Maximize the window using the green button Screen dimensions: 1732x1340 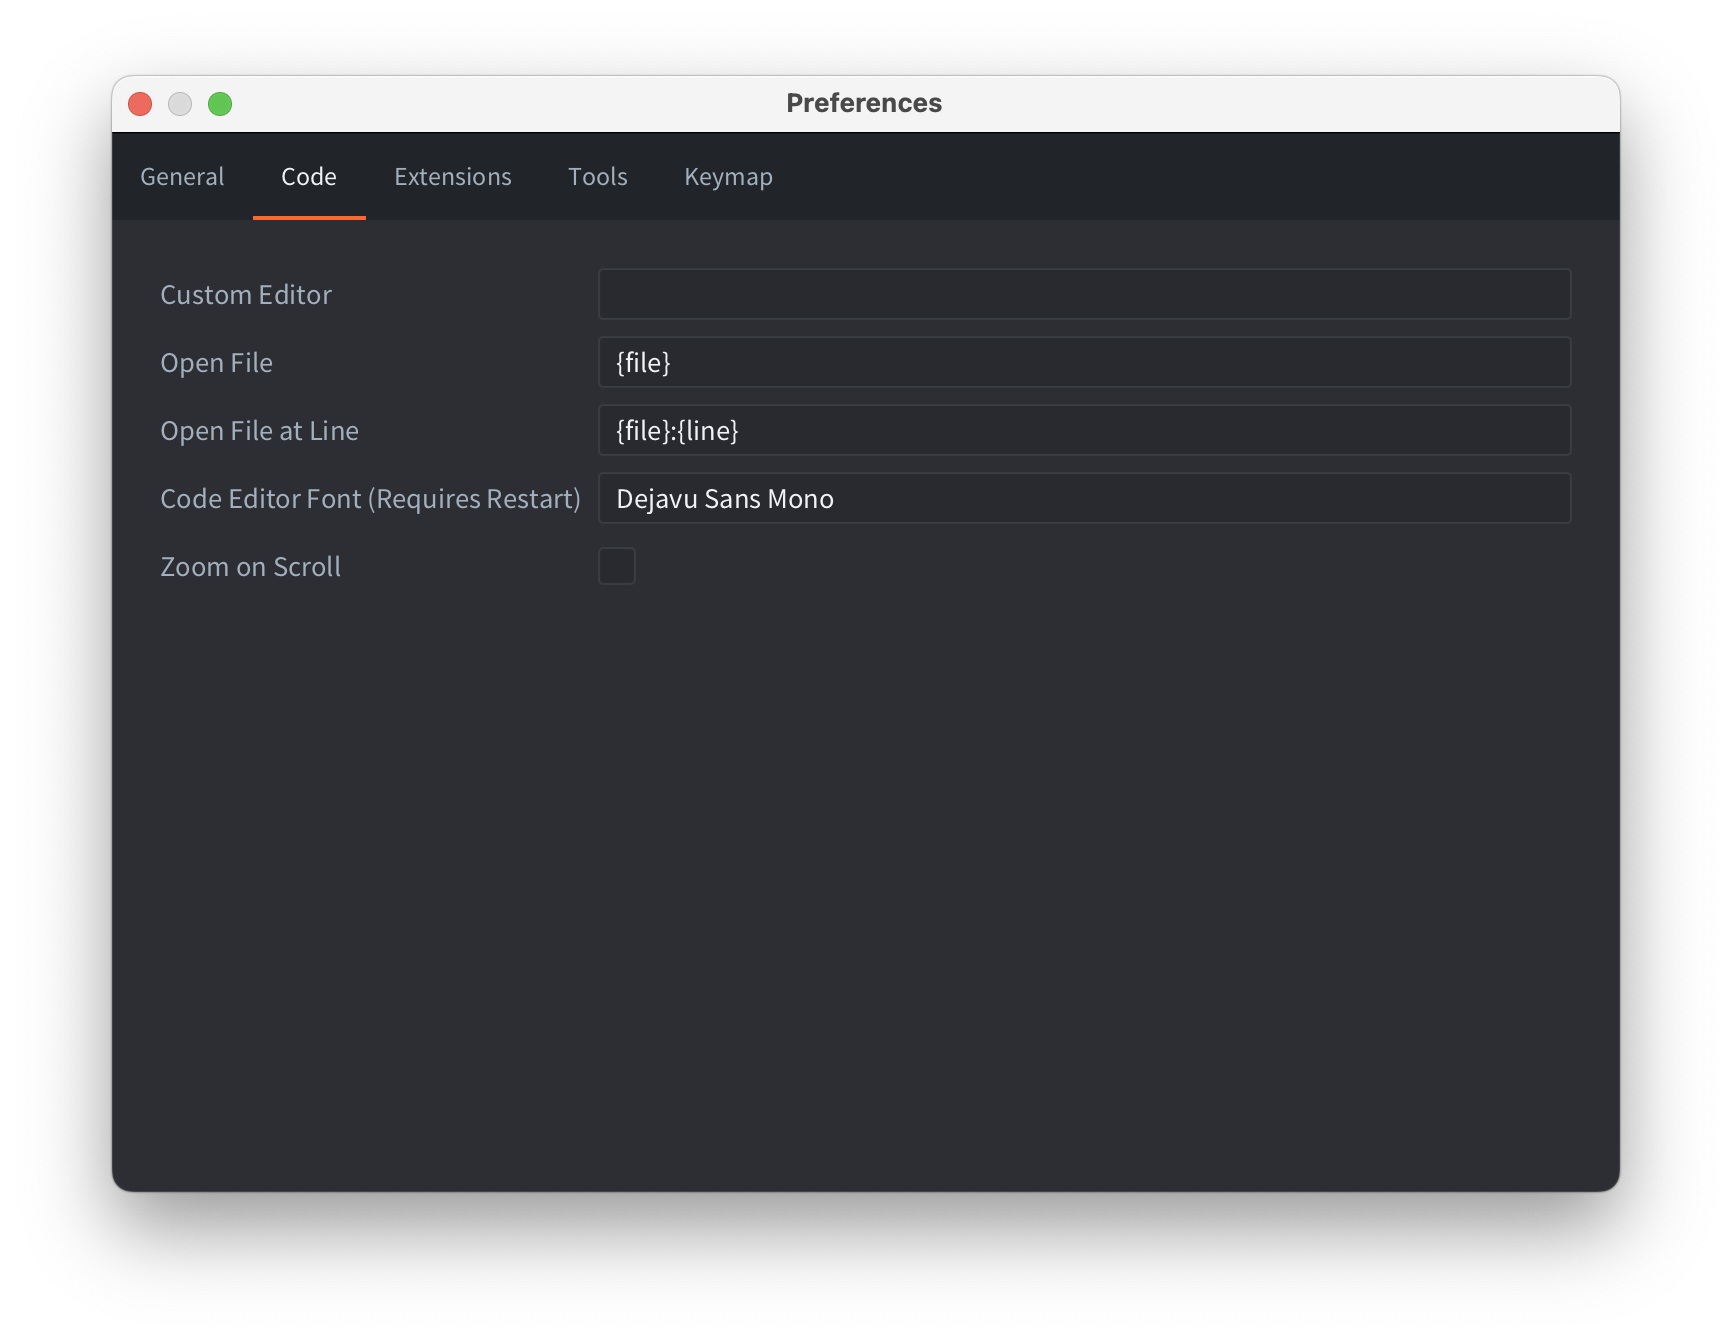[220, 104]
